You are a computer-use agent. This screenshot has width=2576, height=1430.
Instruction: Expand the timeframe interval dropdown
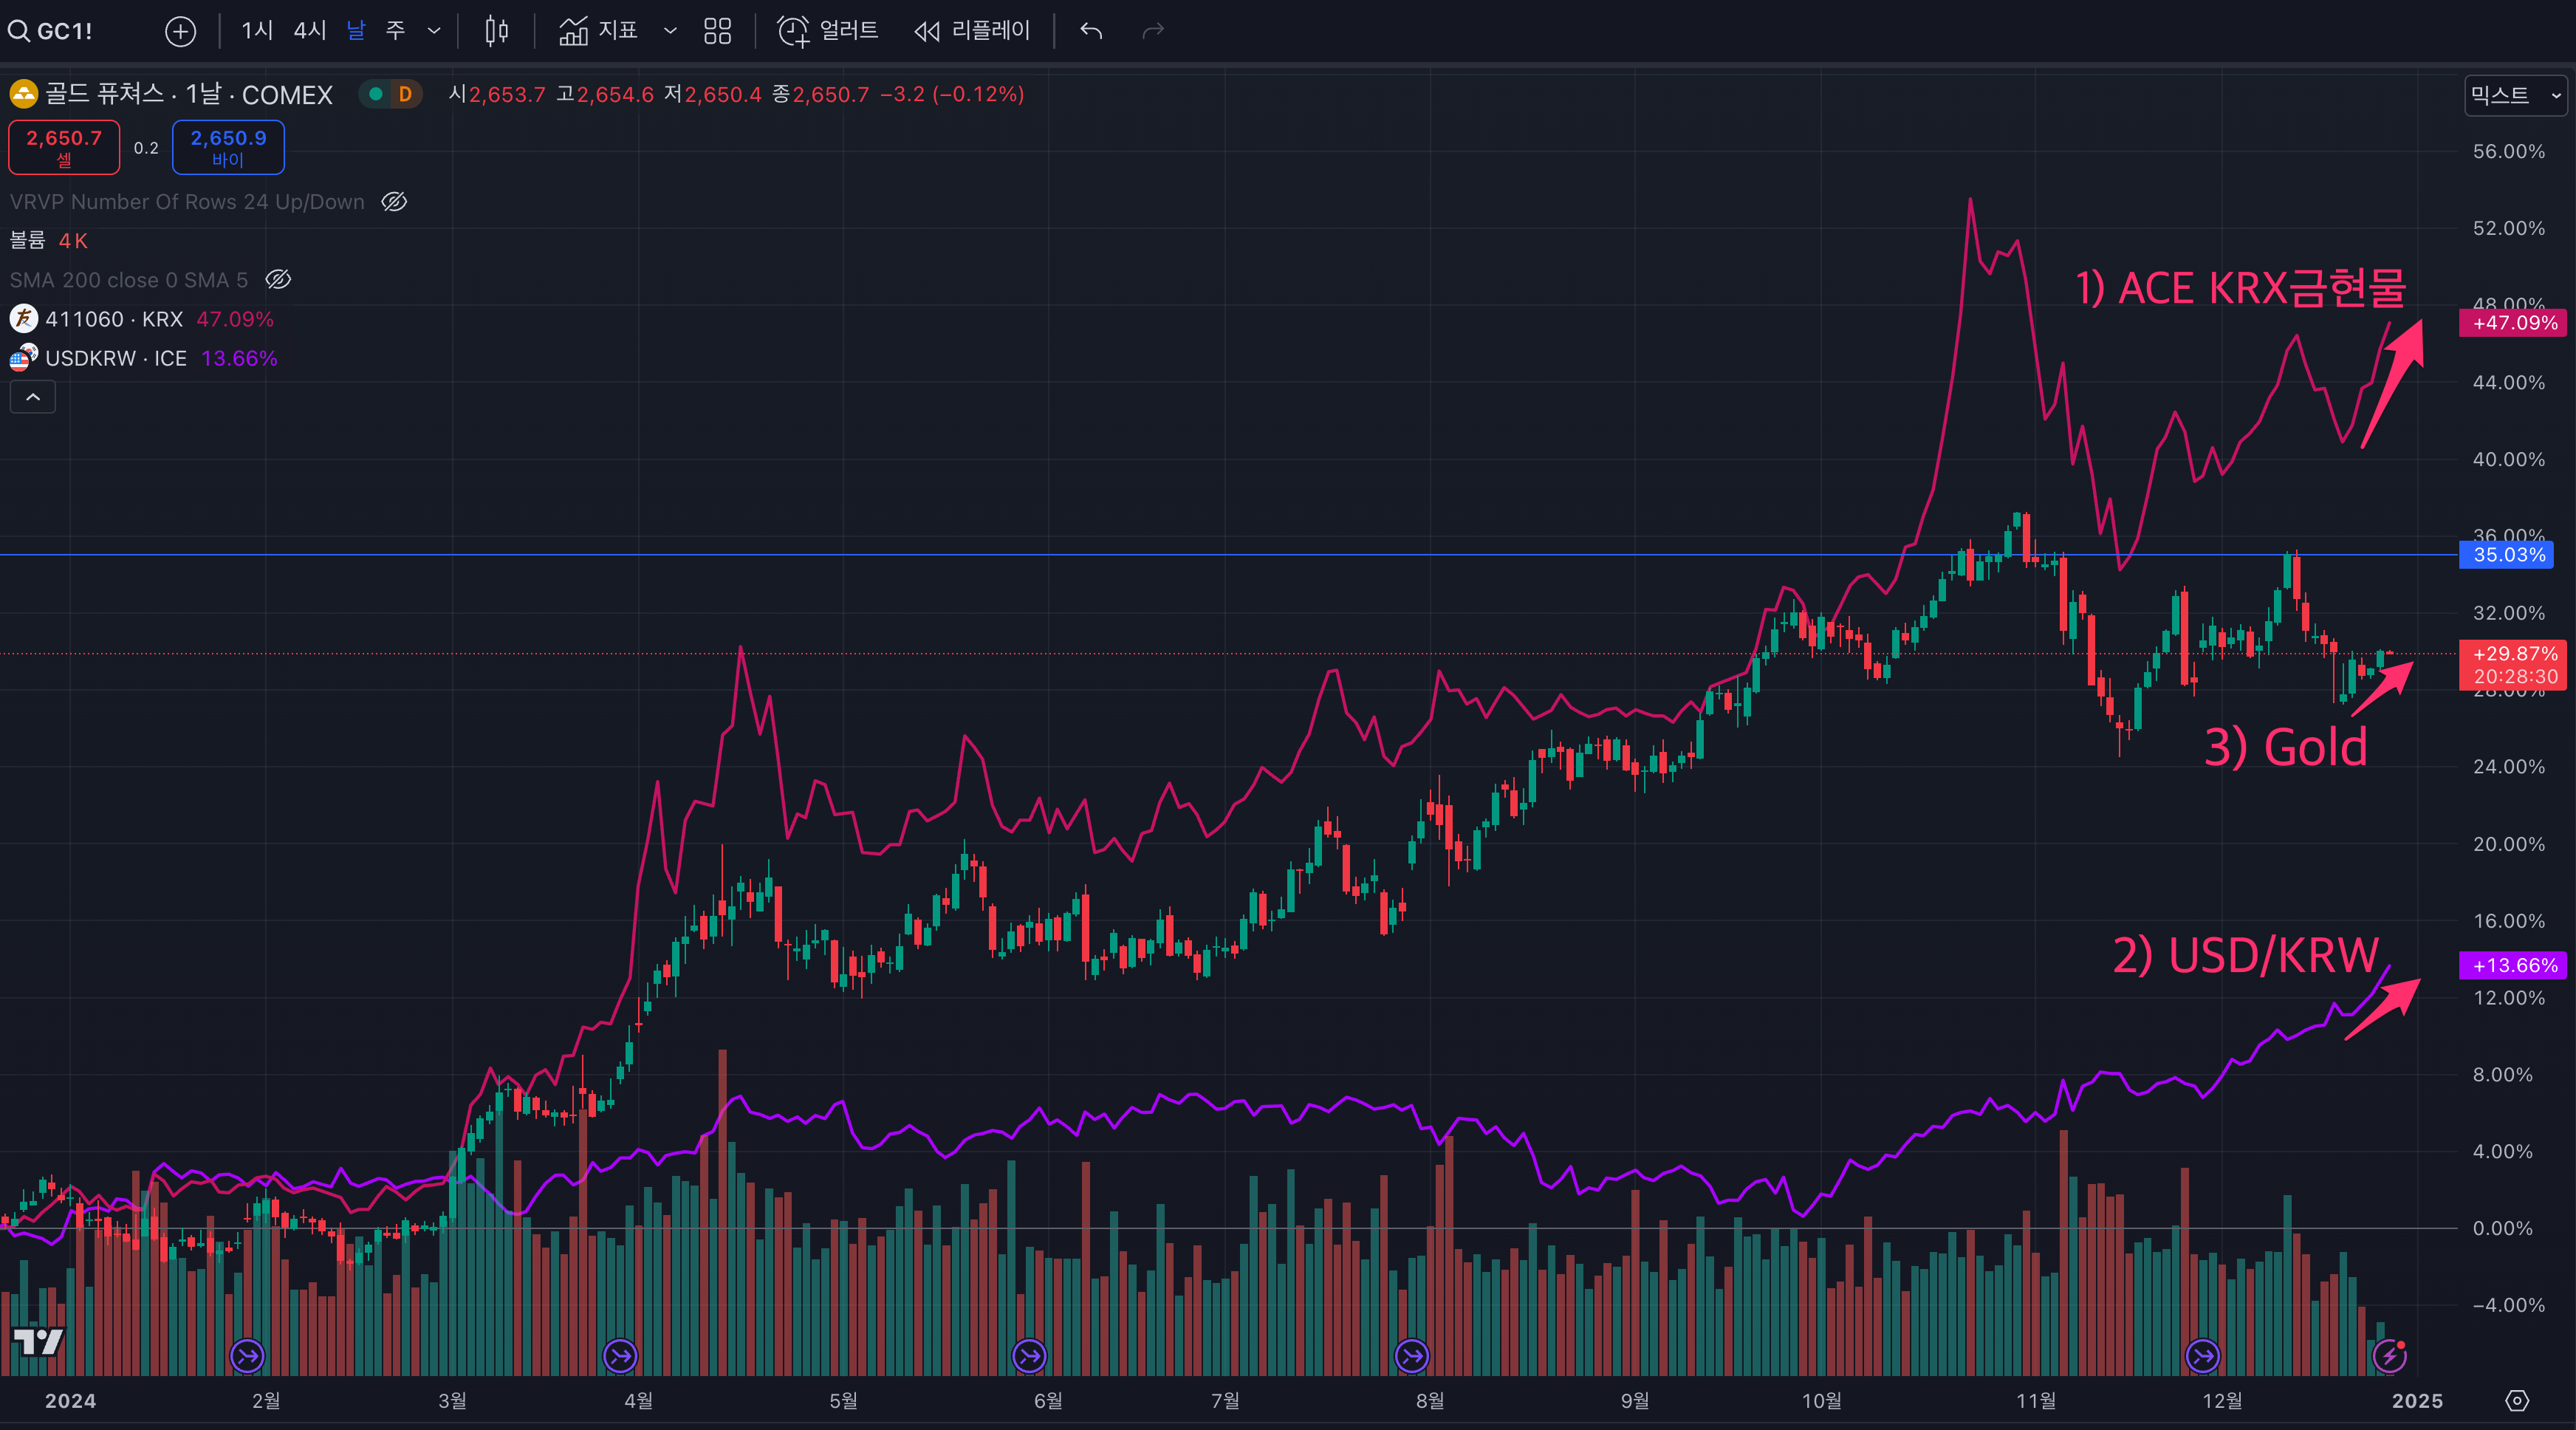tap(434, 31)
